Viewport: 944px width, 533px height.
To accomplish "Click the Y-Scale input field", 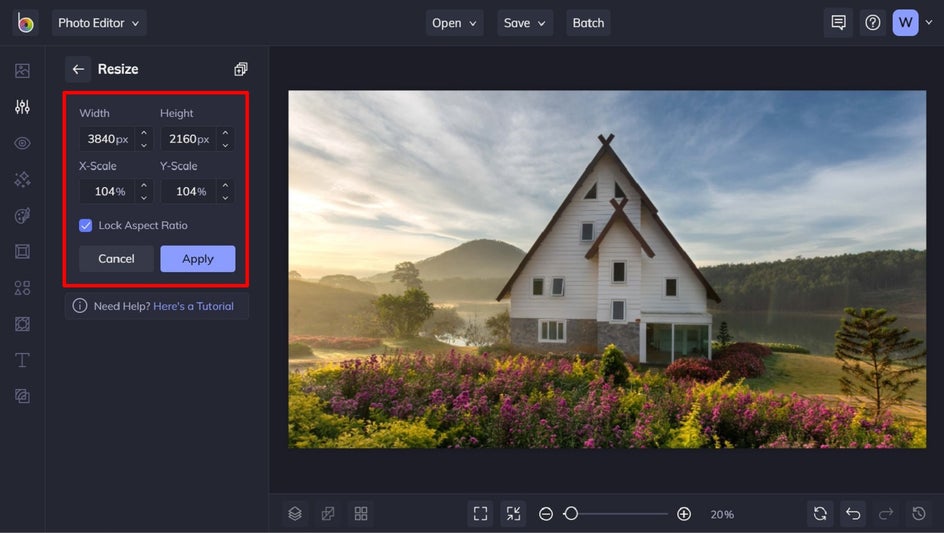I will (x=189, y=192).
